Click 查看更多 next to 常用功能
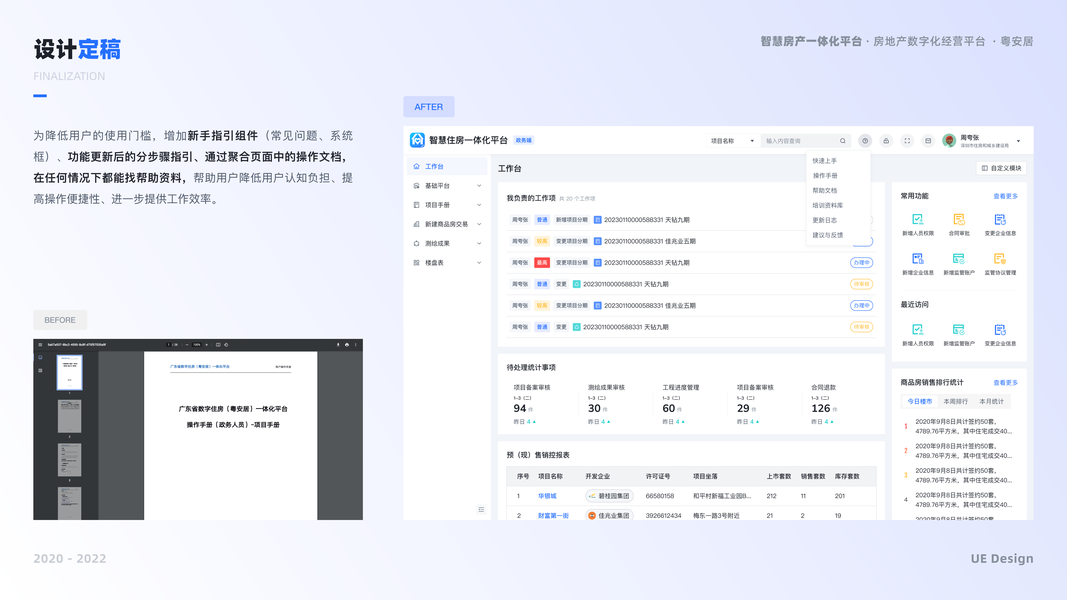This screenshot has height=600, width=1067. pos(1006,196)
